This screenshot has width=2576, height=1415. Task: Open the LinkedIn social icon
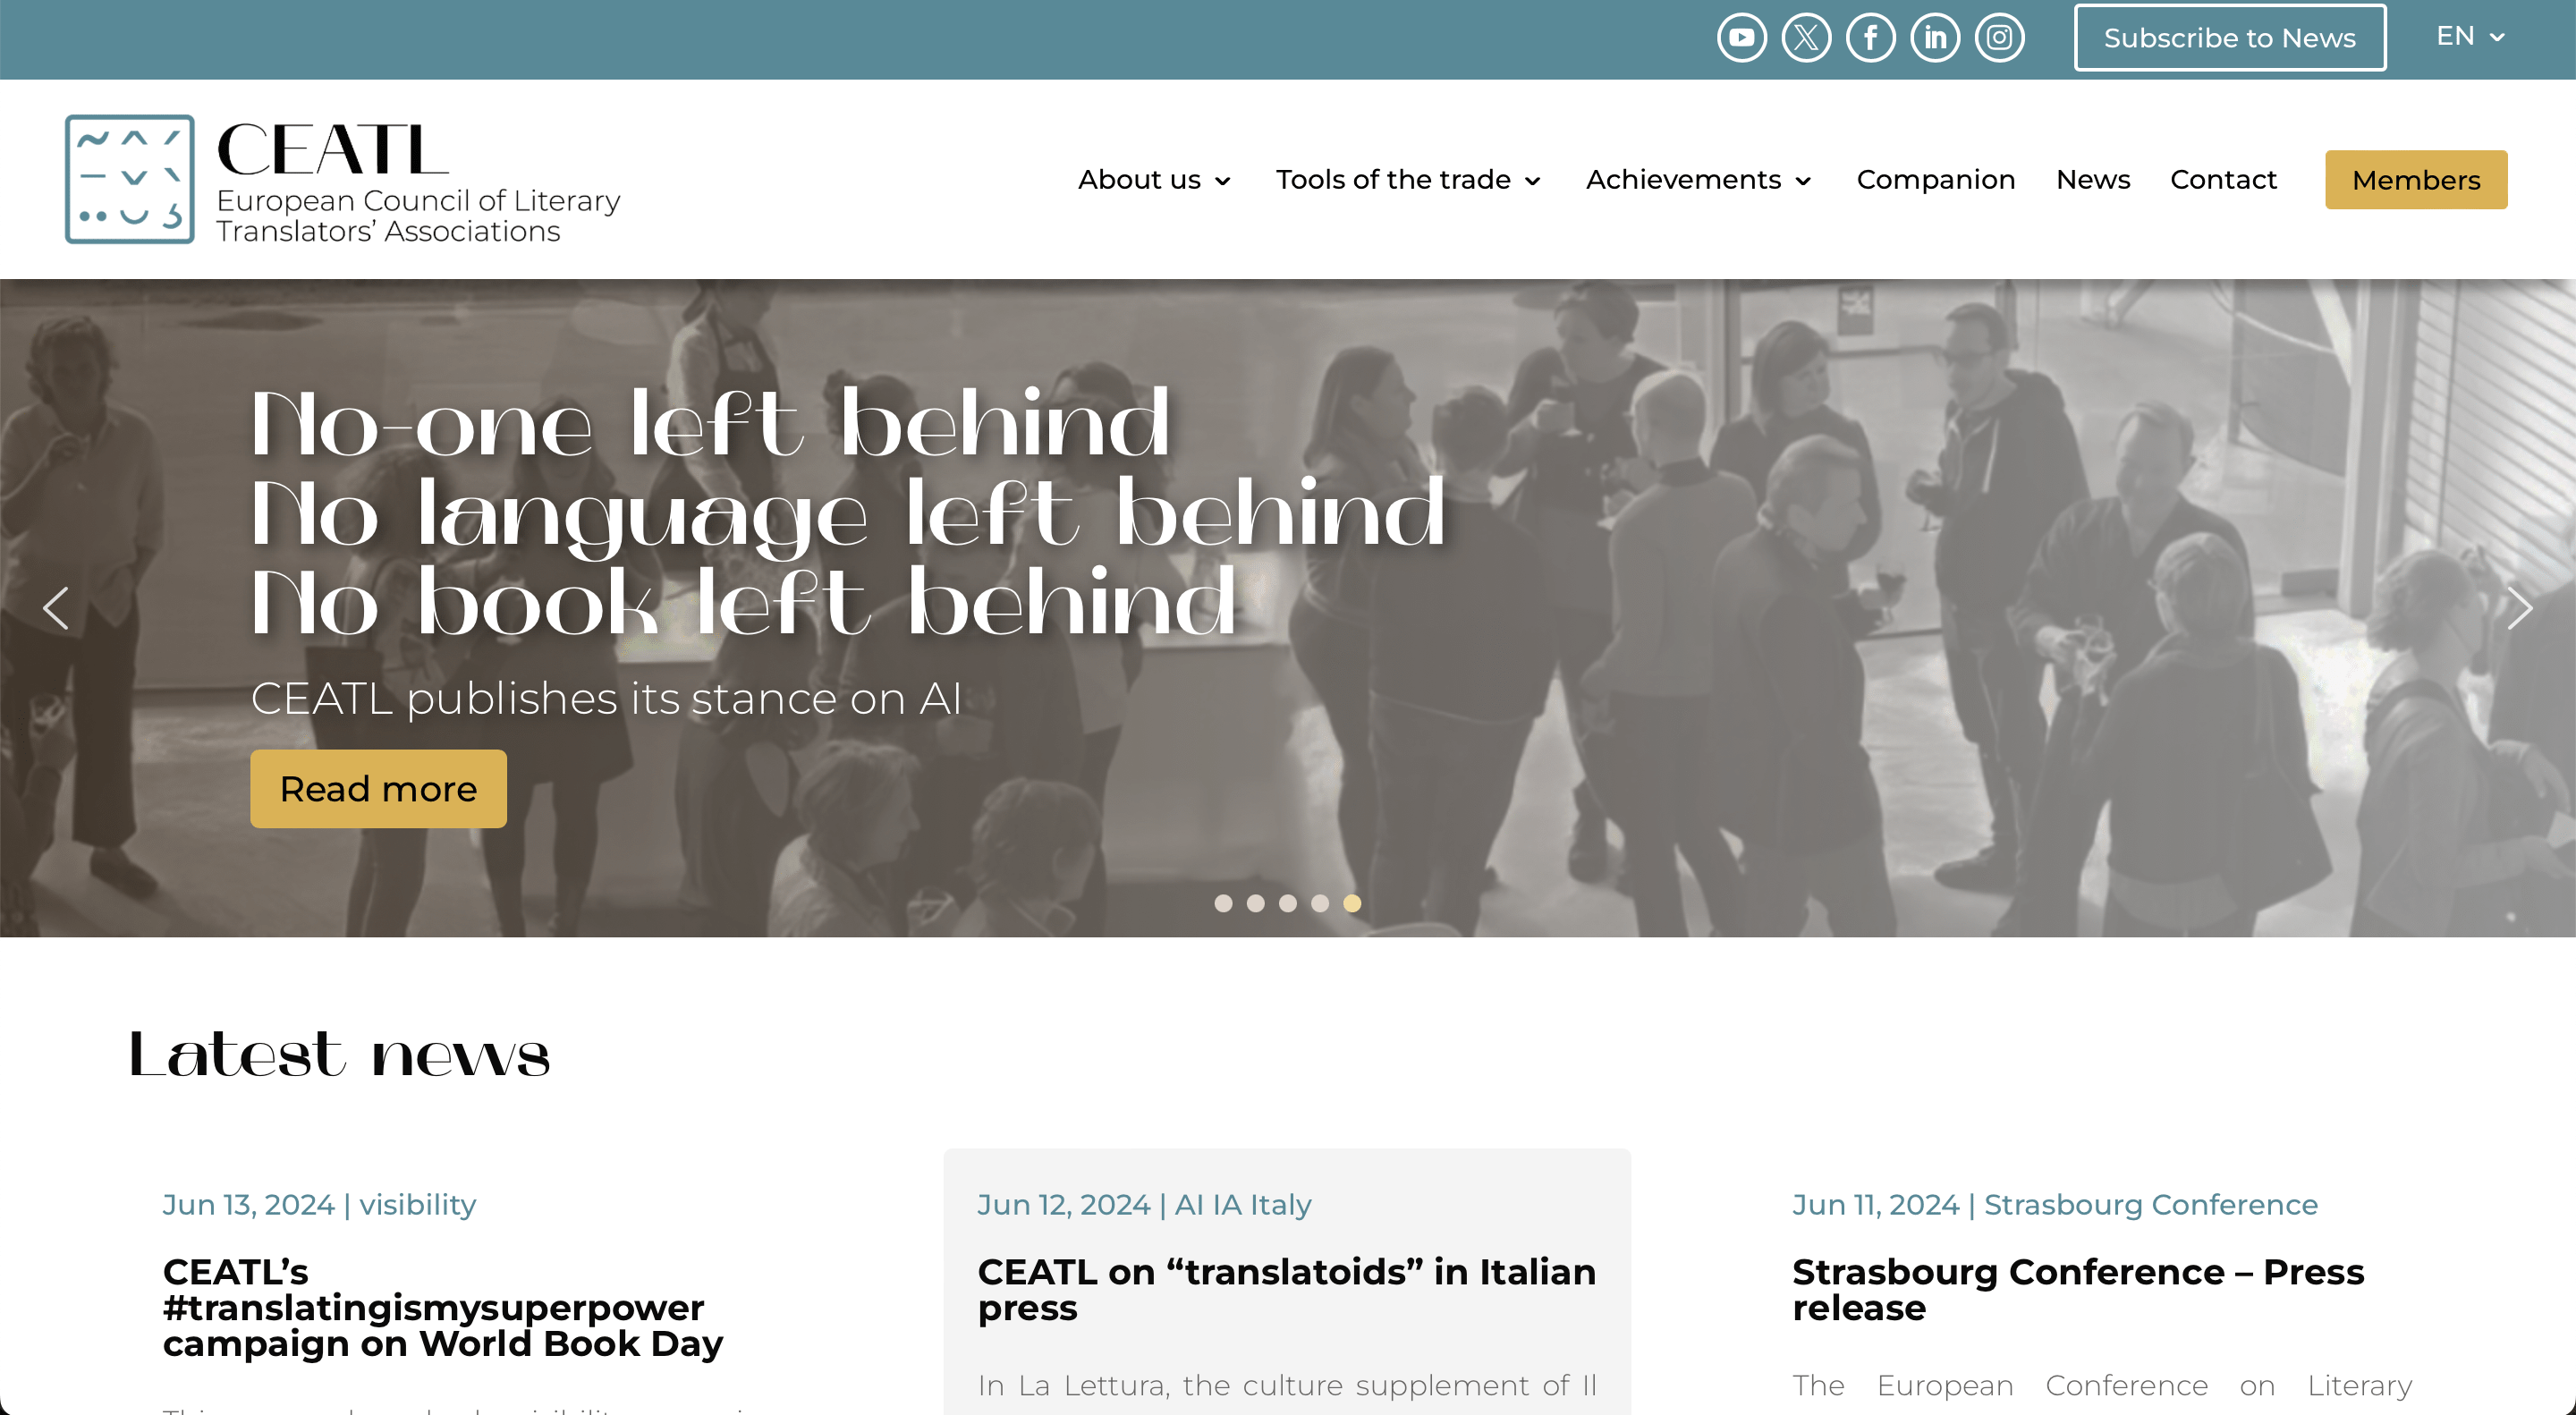[1935, 38]
